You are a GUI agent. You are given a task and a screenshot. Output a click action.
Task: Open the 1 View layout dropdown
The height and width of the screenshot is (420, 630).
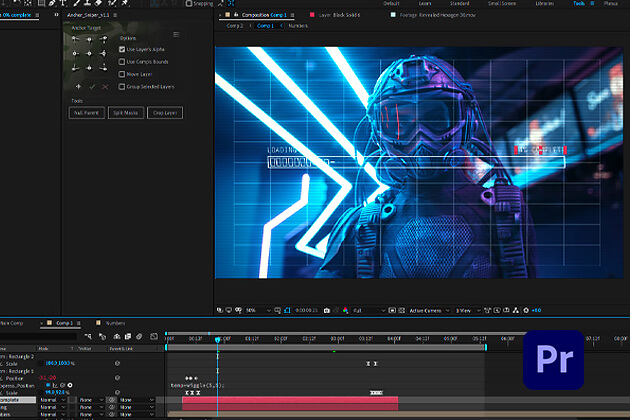coord(467,310)
